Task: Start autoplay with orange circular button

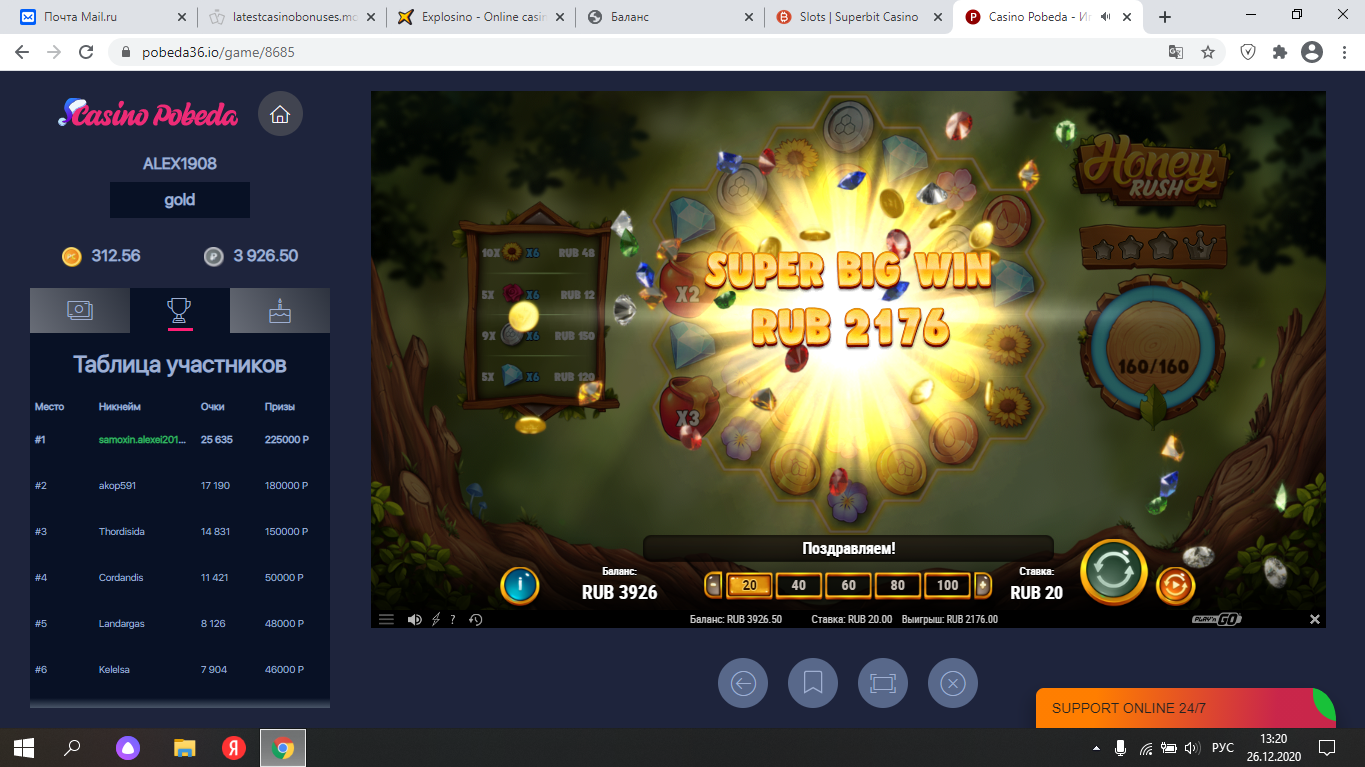Action: [x=1175, y=586]
